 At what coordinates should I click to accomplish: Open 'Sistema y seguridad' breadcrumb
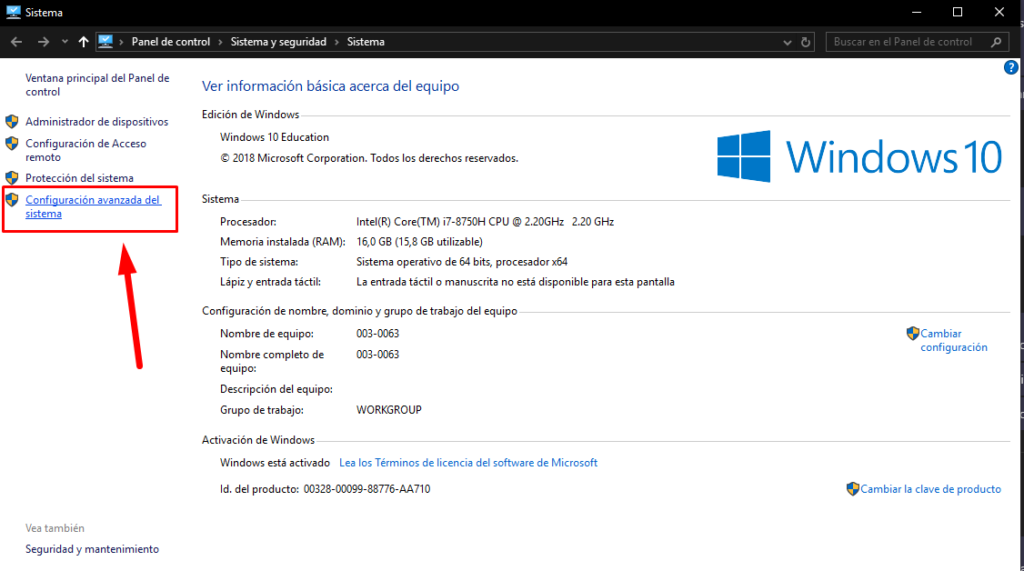point(278,42)
